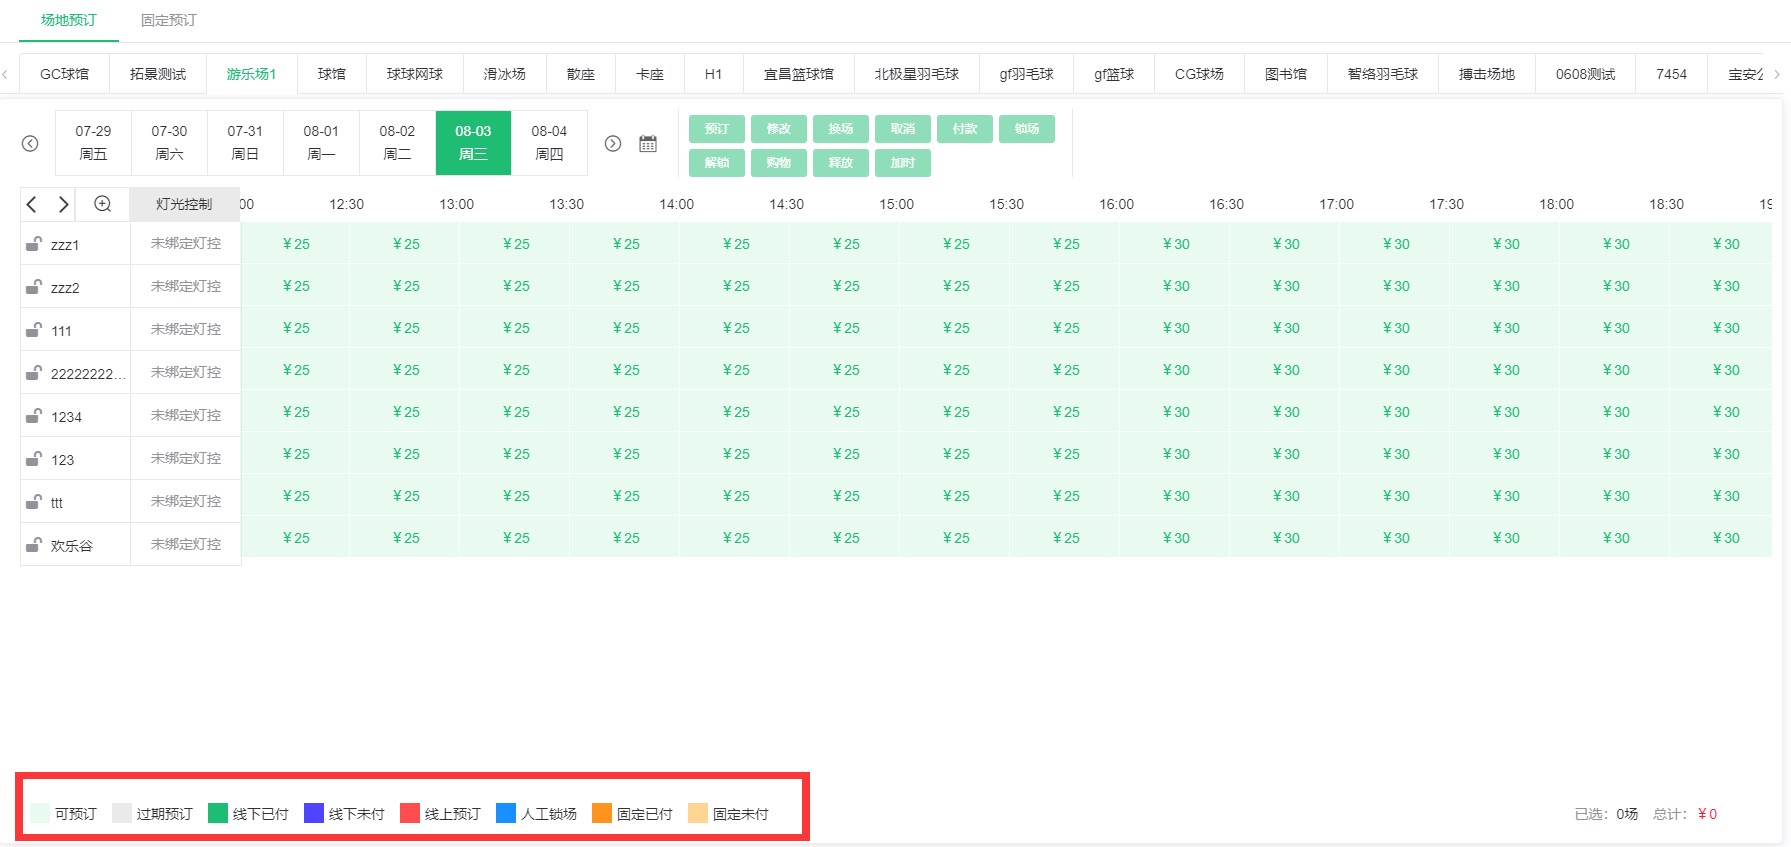1791x847 pixels.
Task: Click the 未绑定灯控 cell for court 111
Action: (186, 329)
